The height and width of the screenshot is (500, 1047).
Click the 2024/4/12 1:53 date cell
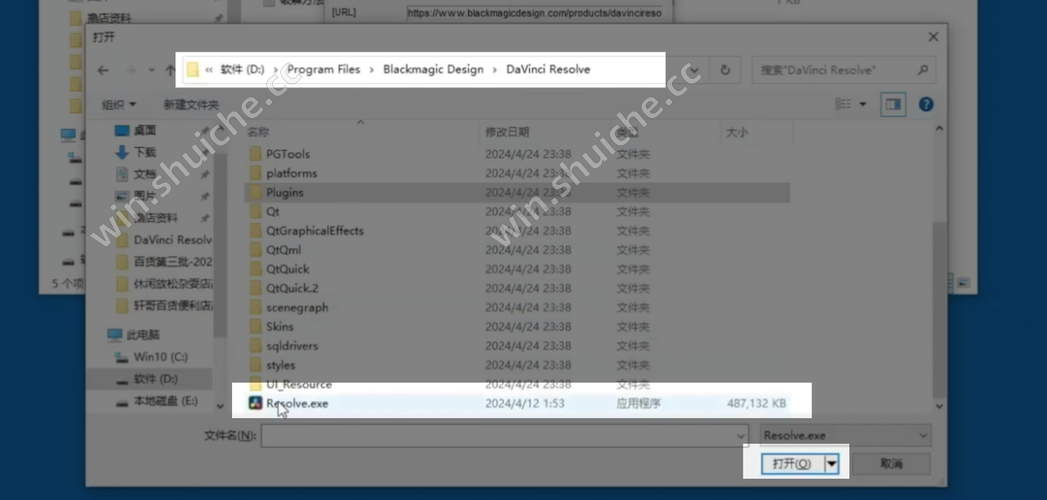click(525, 403)
